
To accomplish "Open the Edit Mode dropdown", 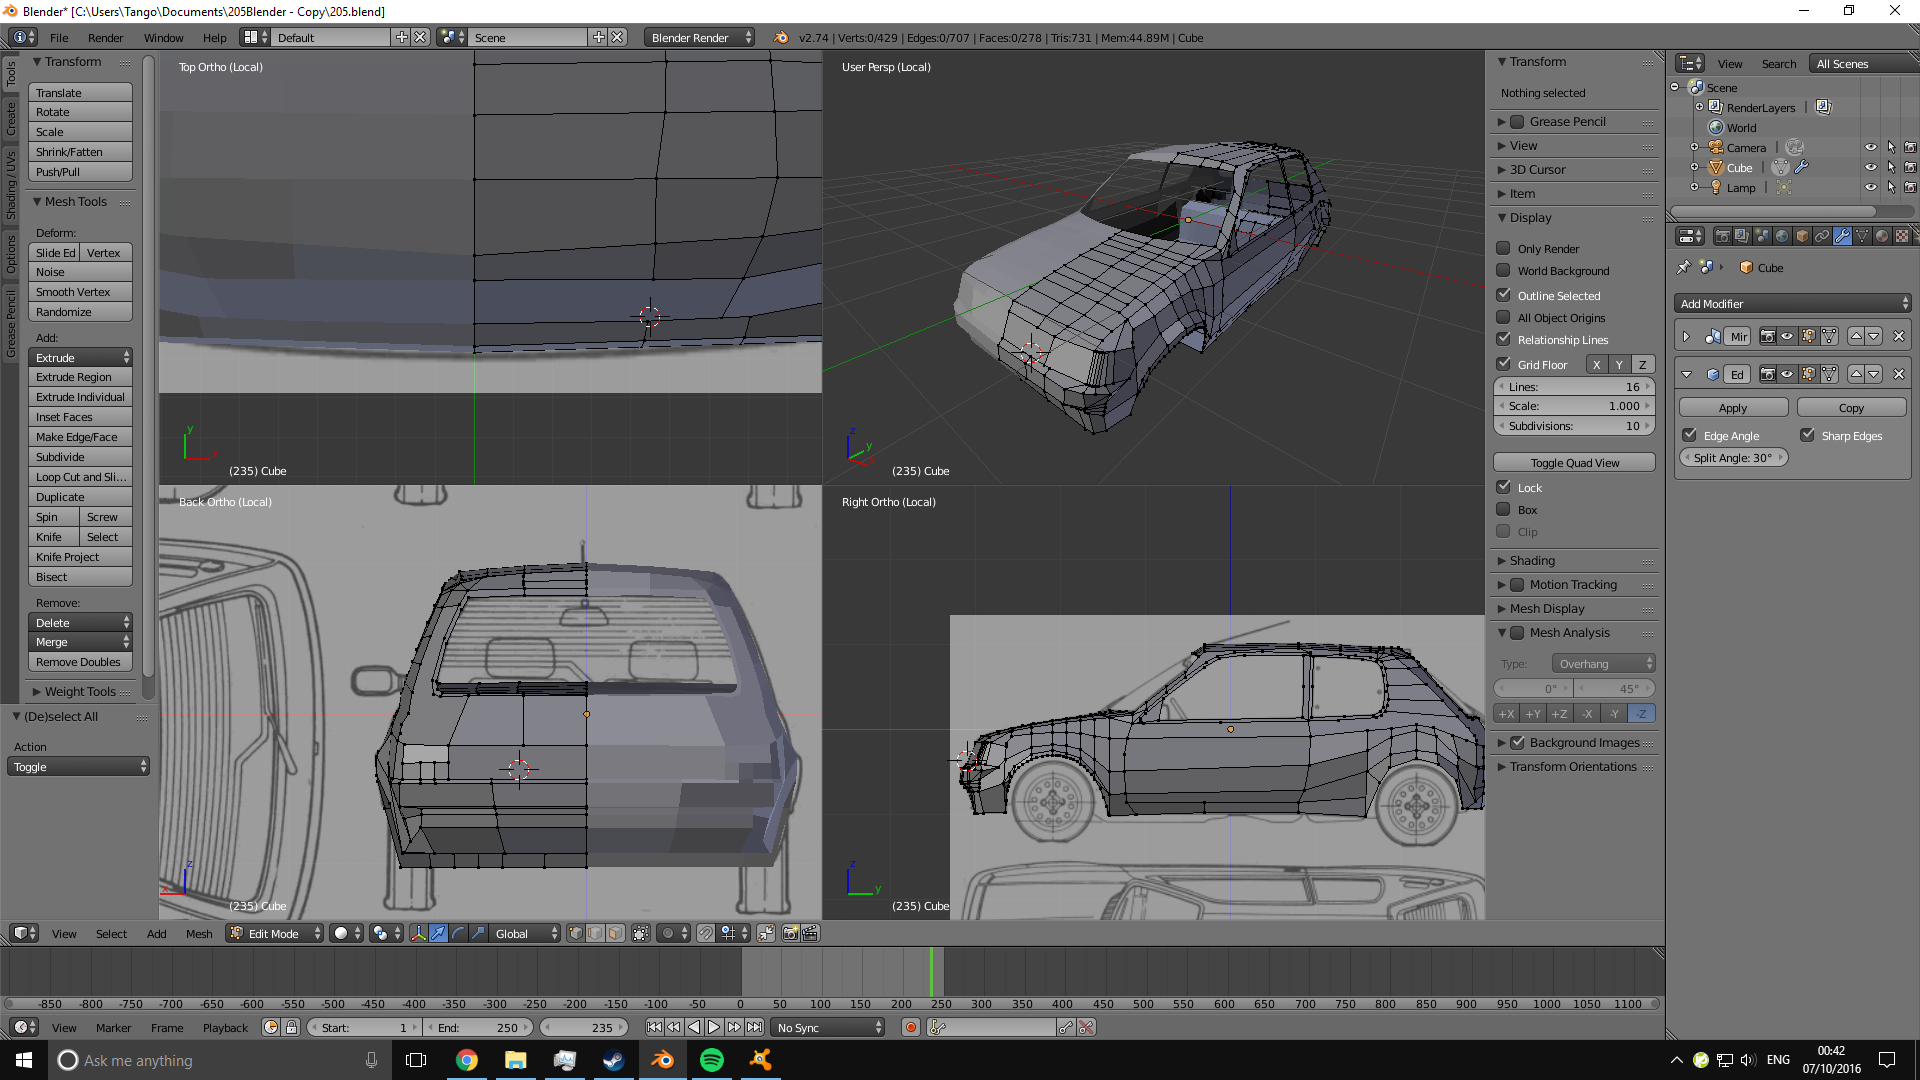I will [275, 933].
